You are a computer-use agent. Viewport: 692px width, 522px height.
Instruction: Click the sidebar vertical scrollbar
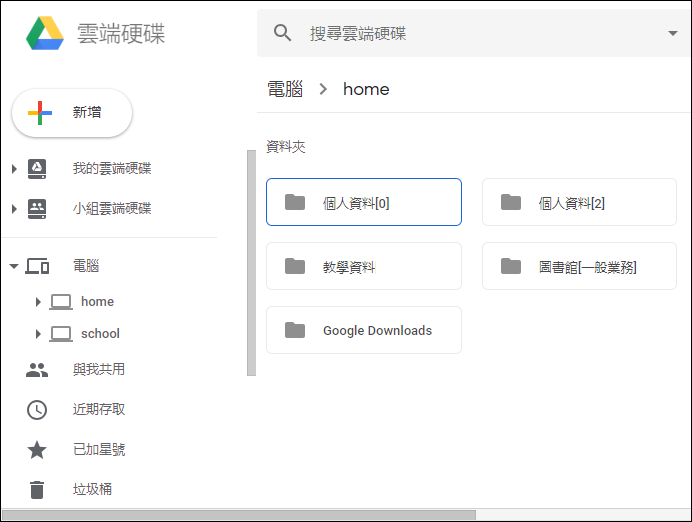252,263
